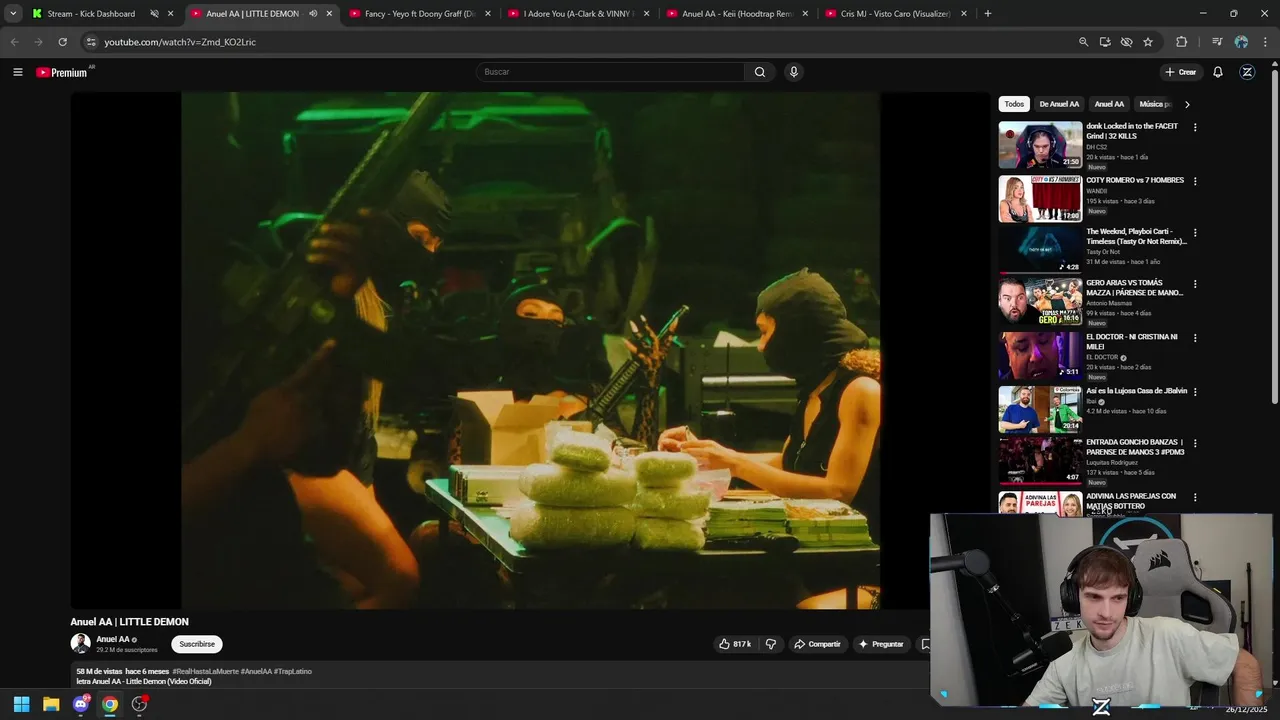
Task: Open Chrome extensions puzzle icon
Action: point(1182,42)
